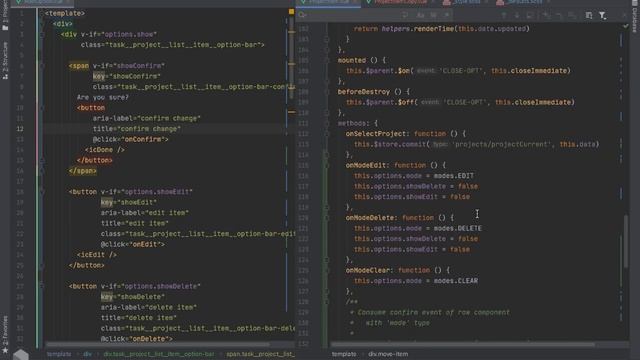Image resolution: width=640 pixels, height=360 pixels.
Task: Select 'template' breadcrumb in left editor
Action: tap(59, 354)
